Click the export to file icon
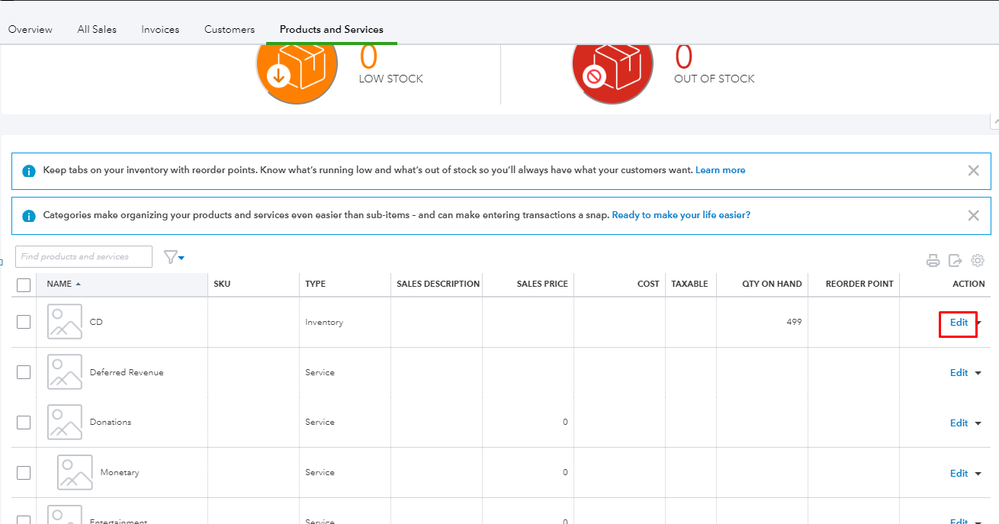The image size is (999, 524). [x=955, y=261]
